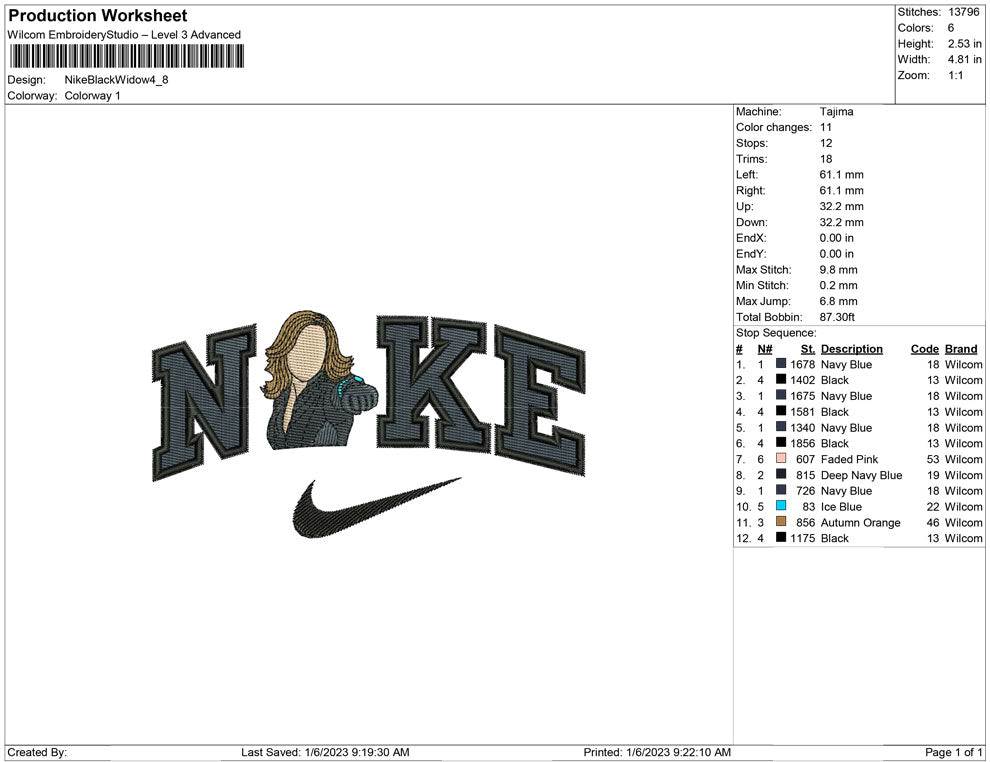Click the Brand column header
The height and width of the screenshot is (762, 990).
tap(961, 349)
